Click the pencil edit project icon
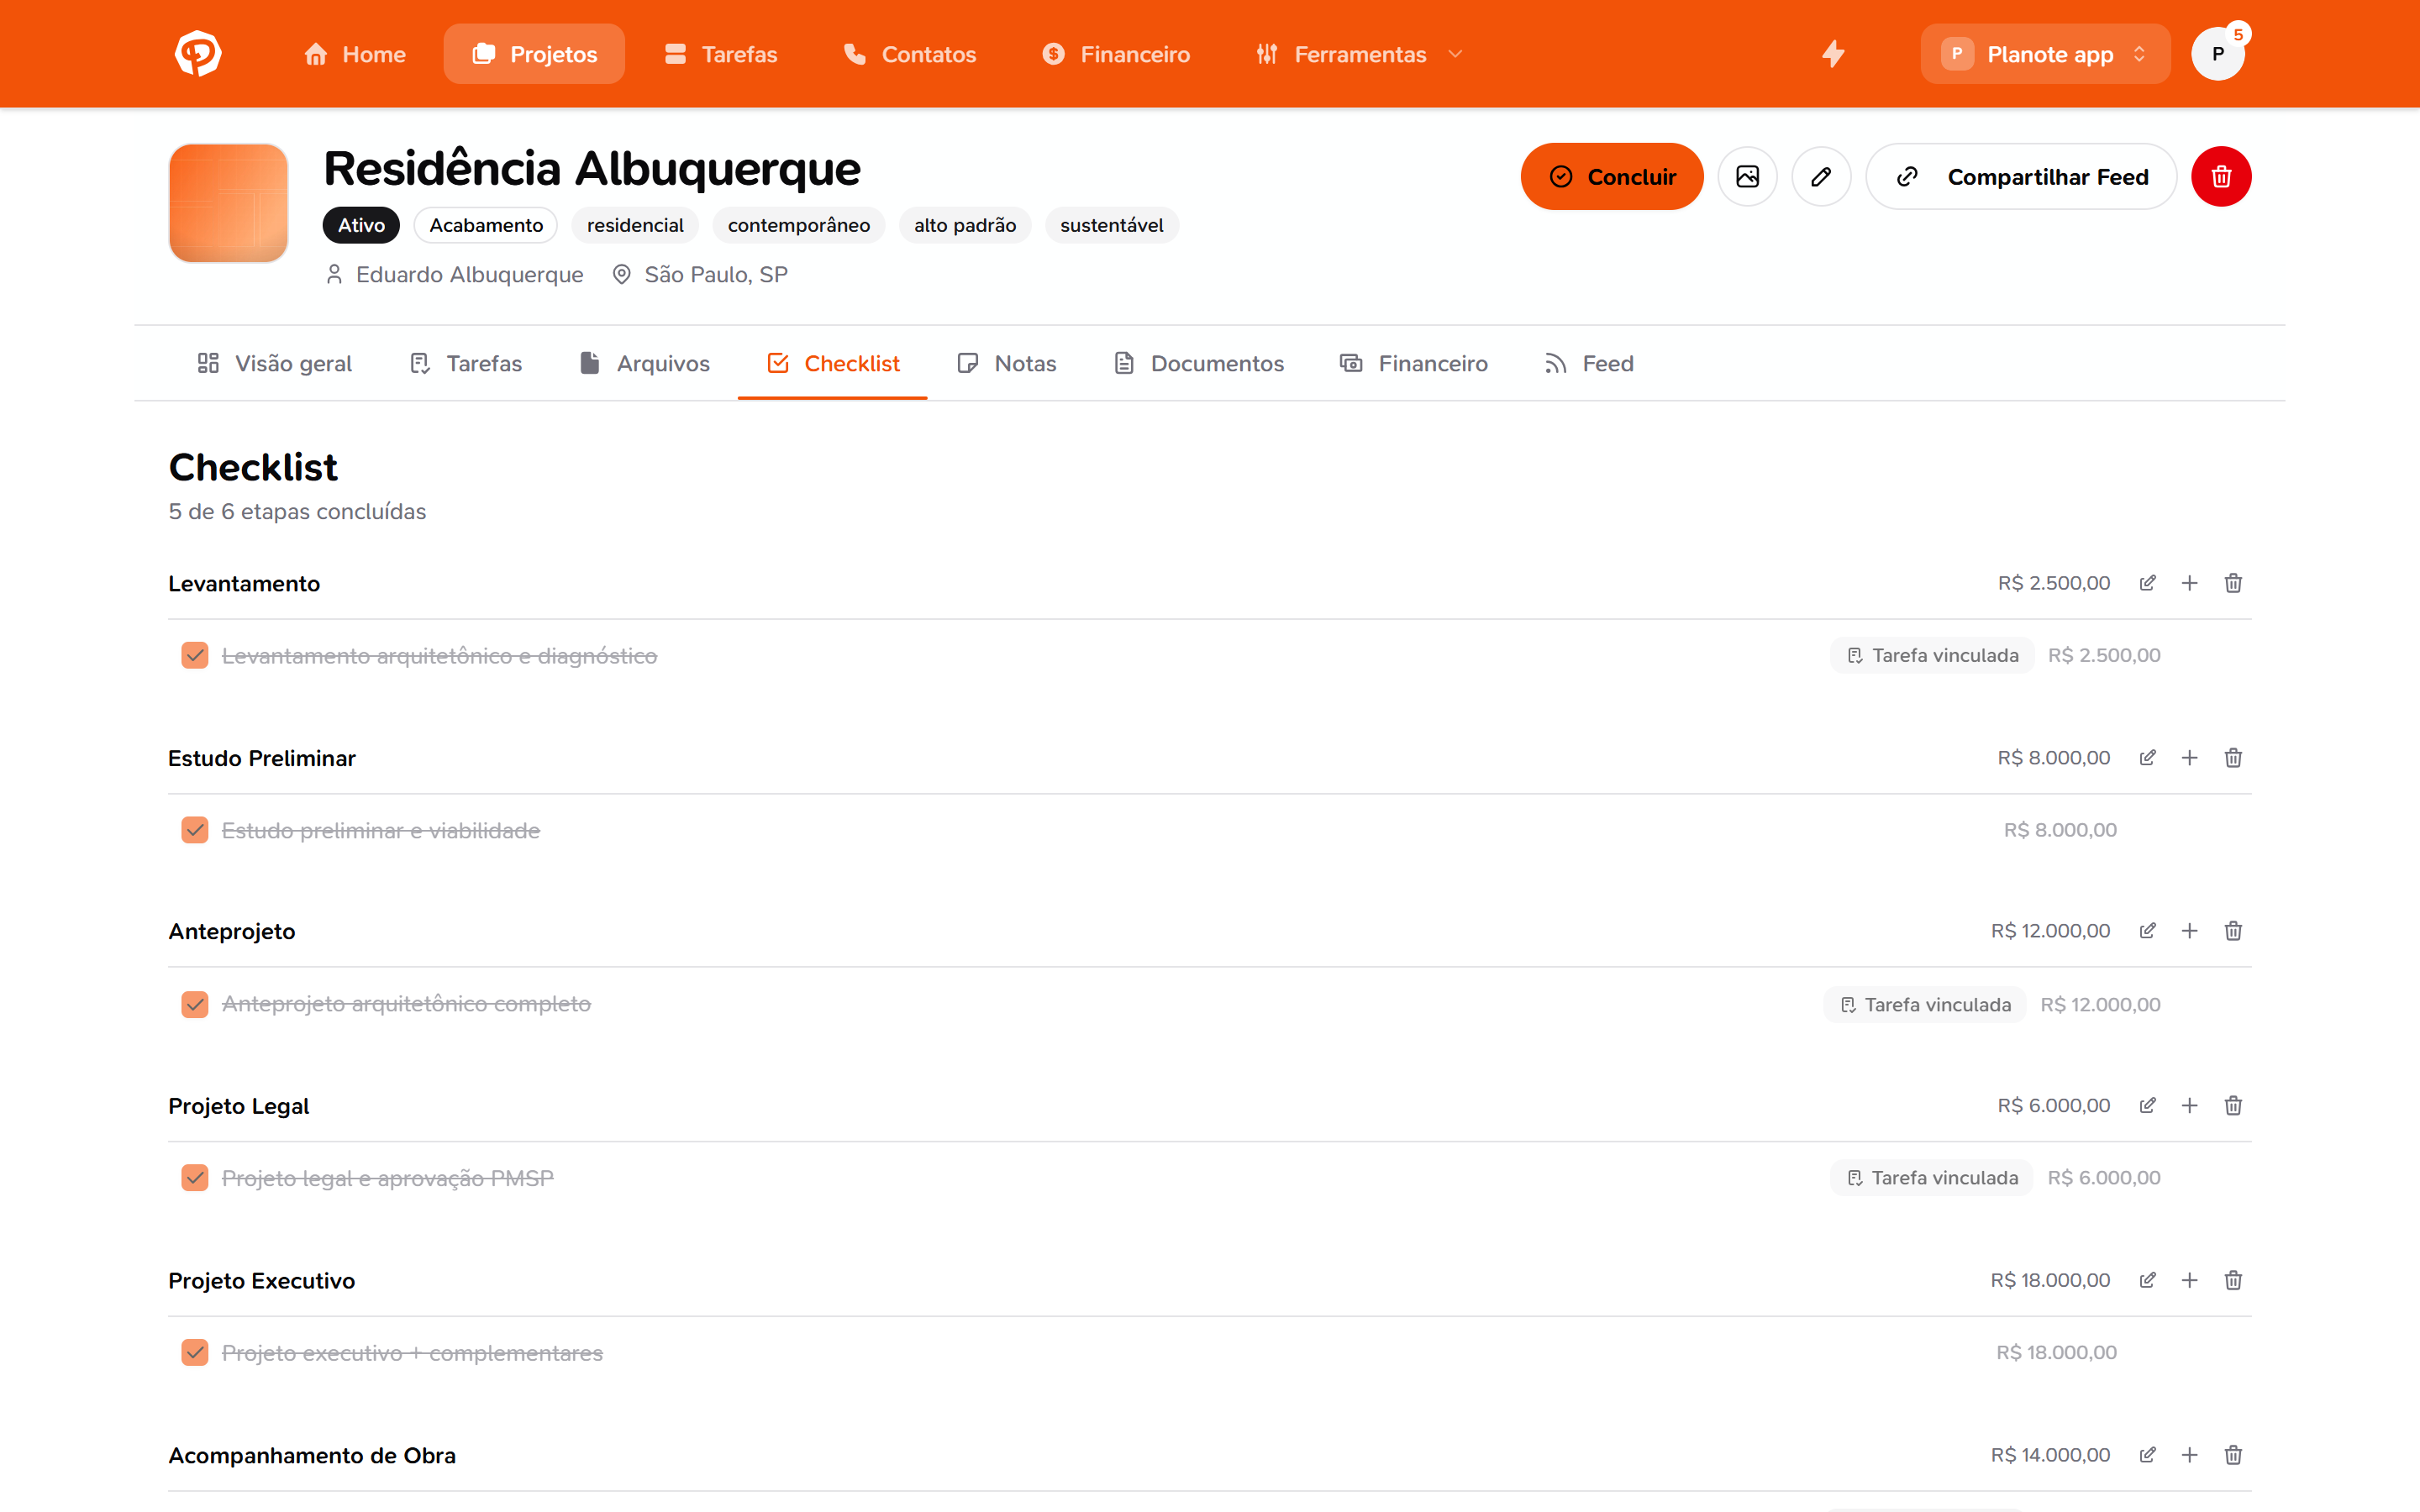Viewport: 2420px width, 1512px height. [1821, 177]
